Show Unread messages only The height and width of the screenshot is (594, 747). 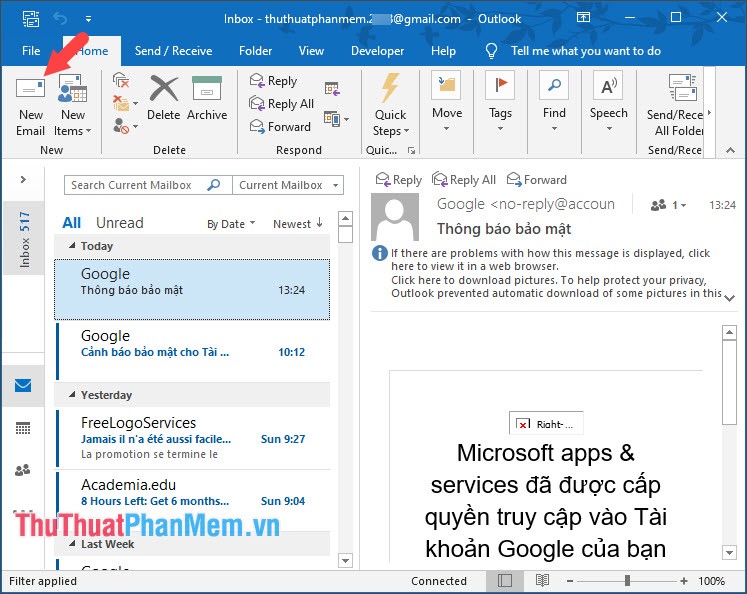click(x=120, y=222)
